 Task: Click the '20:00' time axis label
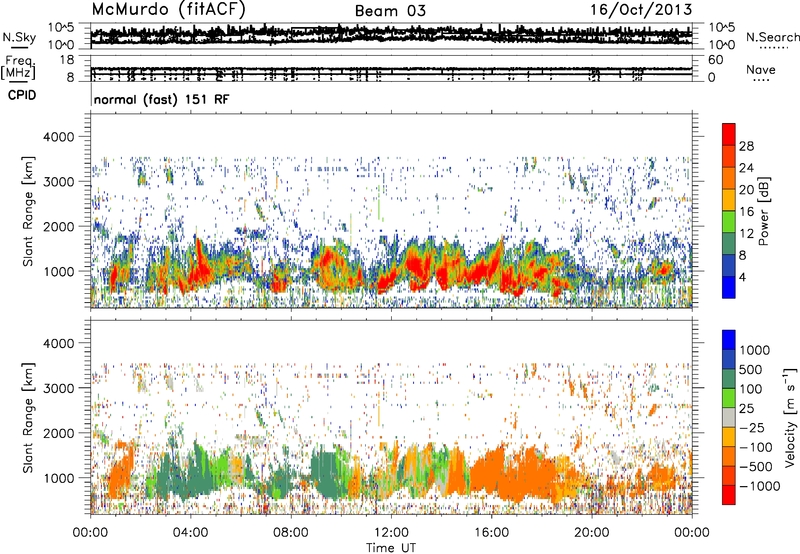[x=592, y=532]
